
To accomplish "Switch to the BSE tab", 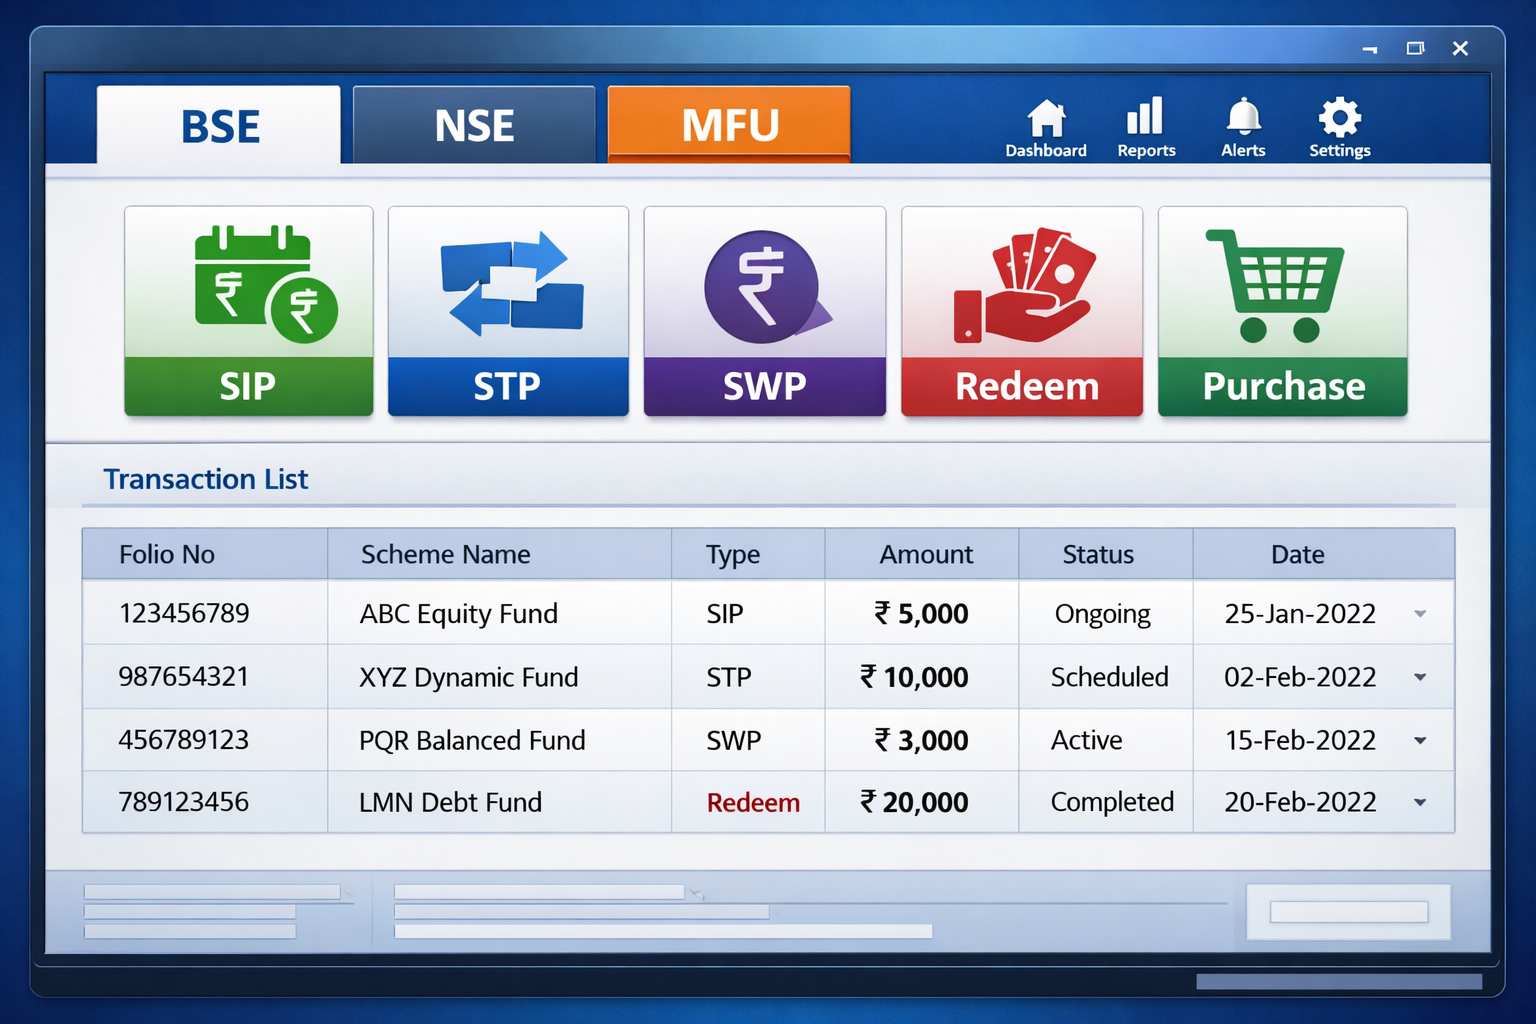I will [219, 126].
